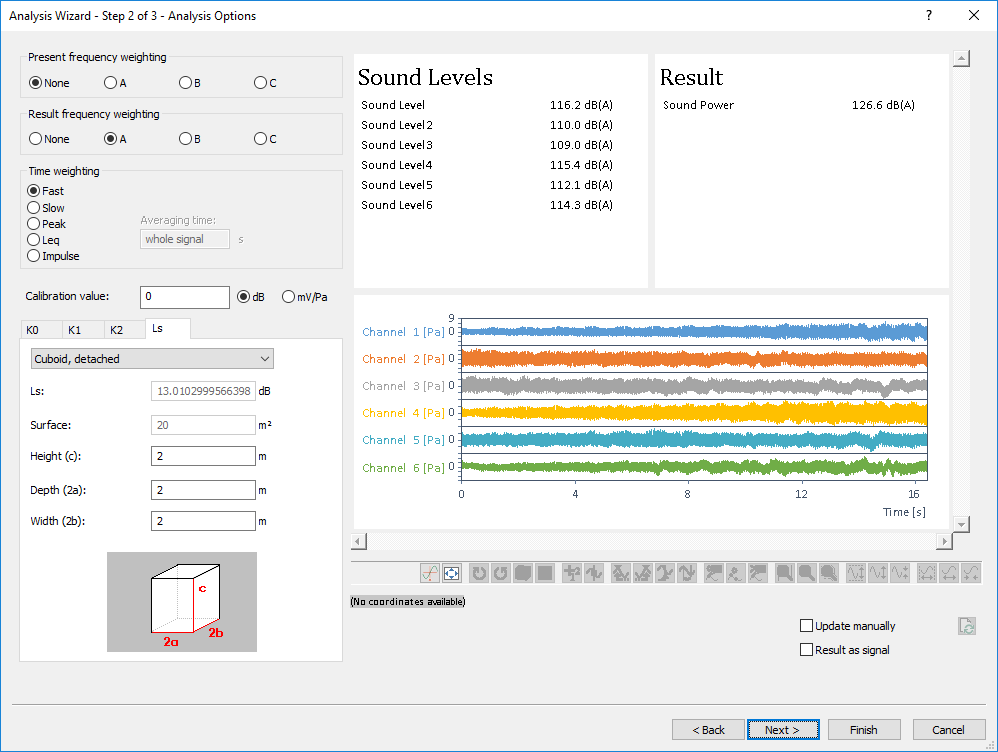Screen dimensions: 998x752
Task: Click the question mark help icon
Action: tap(929, 15)
